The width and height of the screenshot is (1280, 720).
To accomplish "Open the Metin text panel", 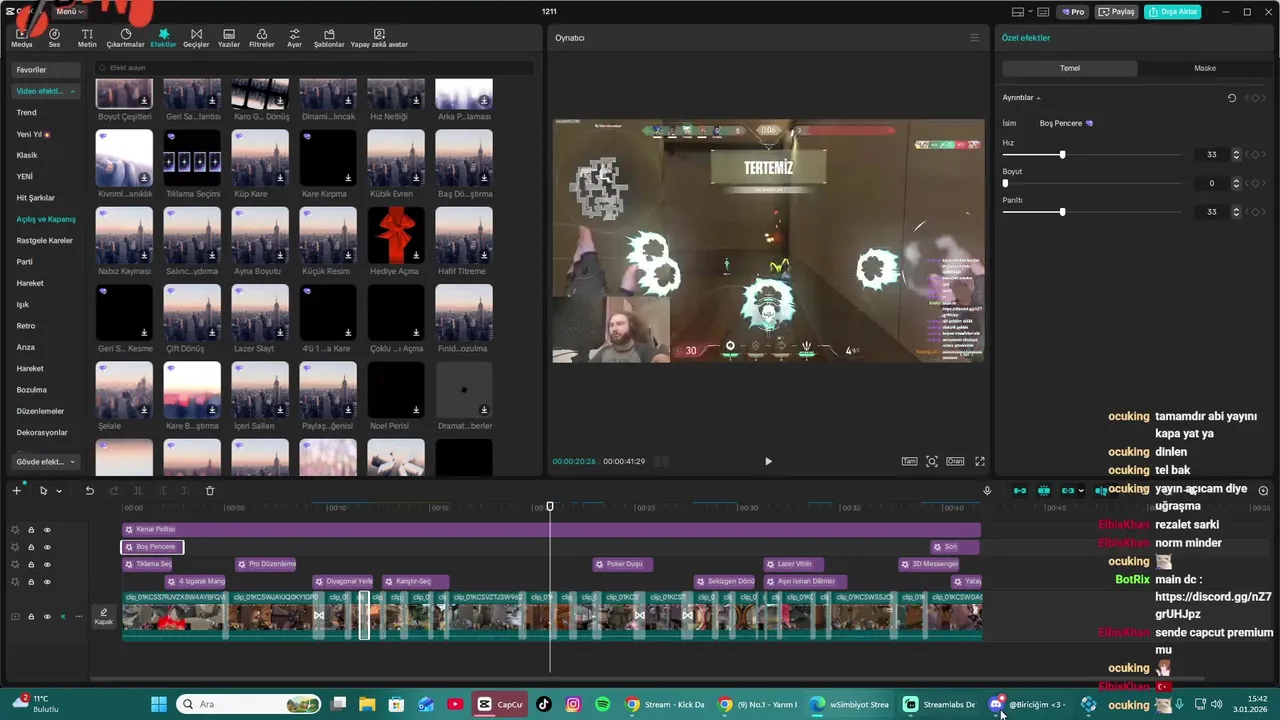I will [x=87, y=38].
